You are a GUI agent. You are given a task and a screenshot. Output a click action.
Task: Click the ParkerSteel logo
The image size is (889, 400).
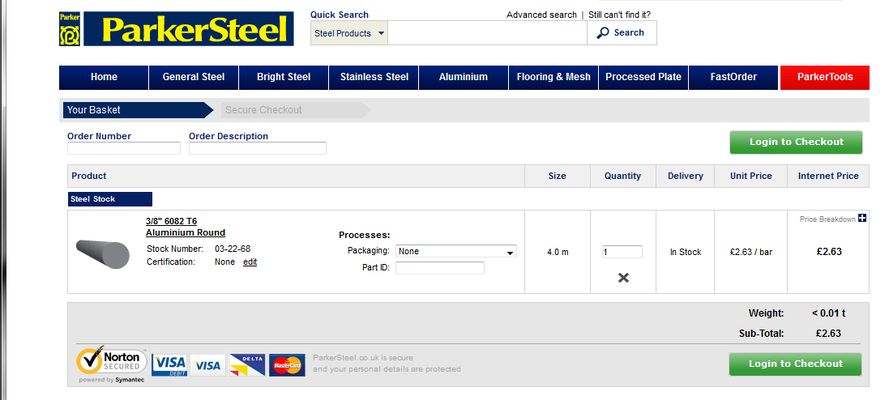tap(177, 29)
